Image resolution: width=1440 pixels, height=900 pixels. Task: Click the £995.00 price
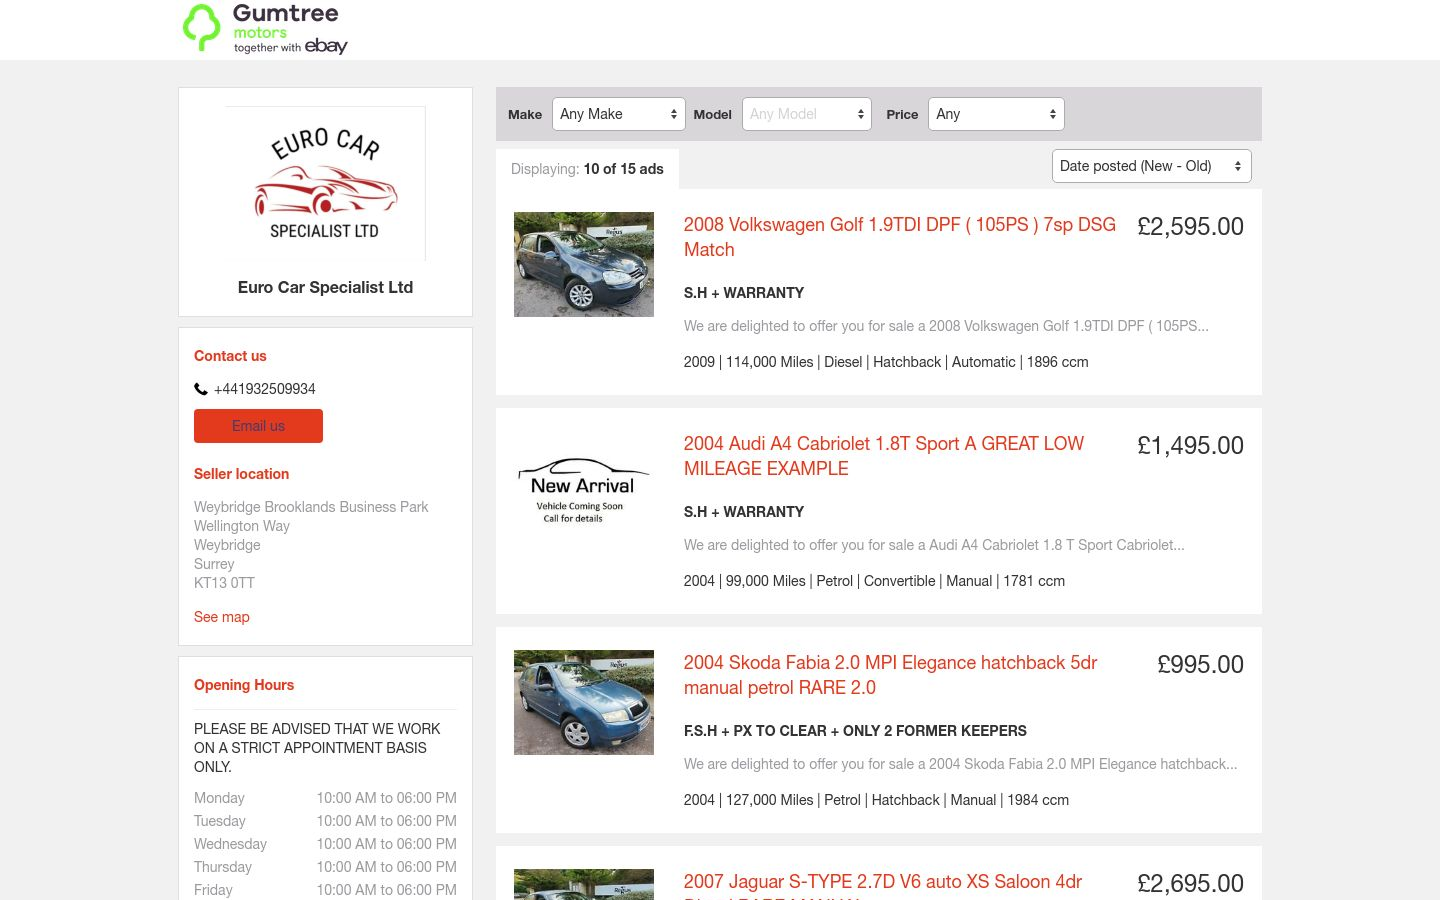click(x=1200, y=665)
